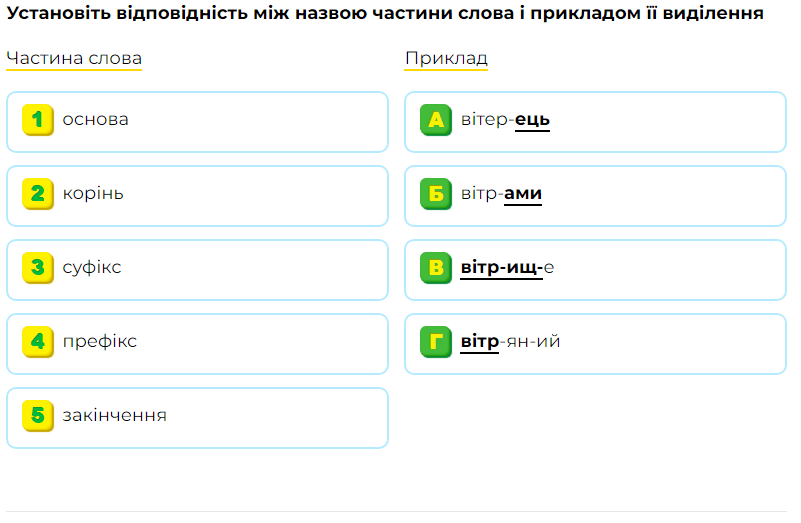Click the yellow number 1 badge
The image size is (801, 523).
tap(38, 120)
